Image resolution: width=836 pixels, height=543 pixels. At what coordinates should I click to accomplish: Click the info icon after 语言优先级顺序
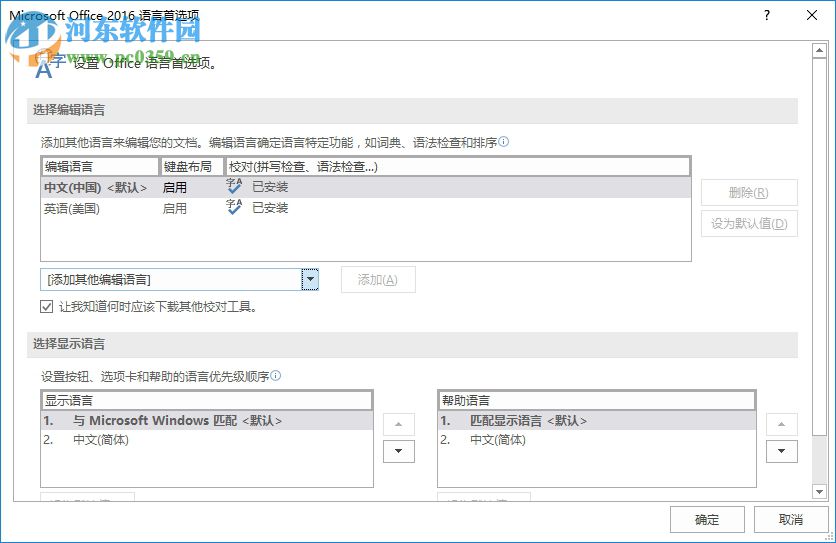tap(276, 376)
